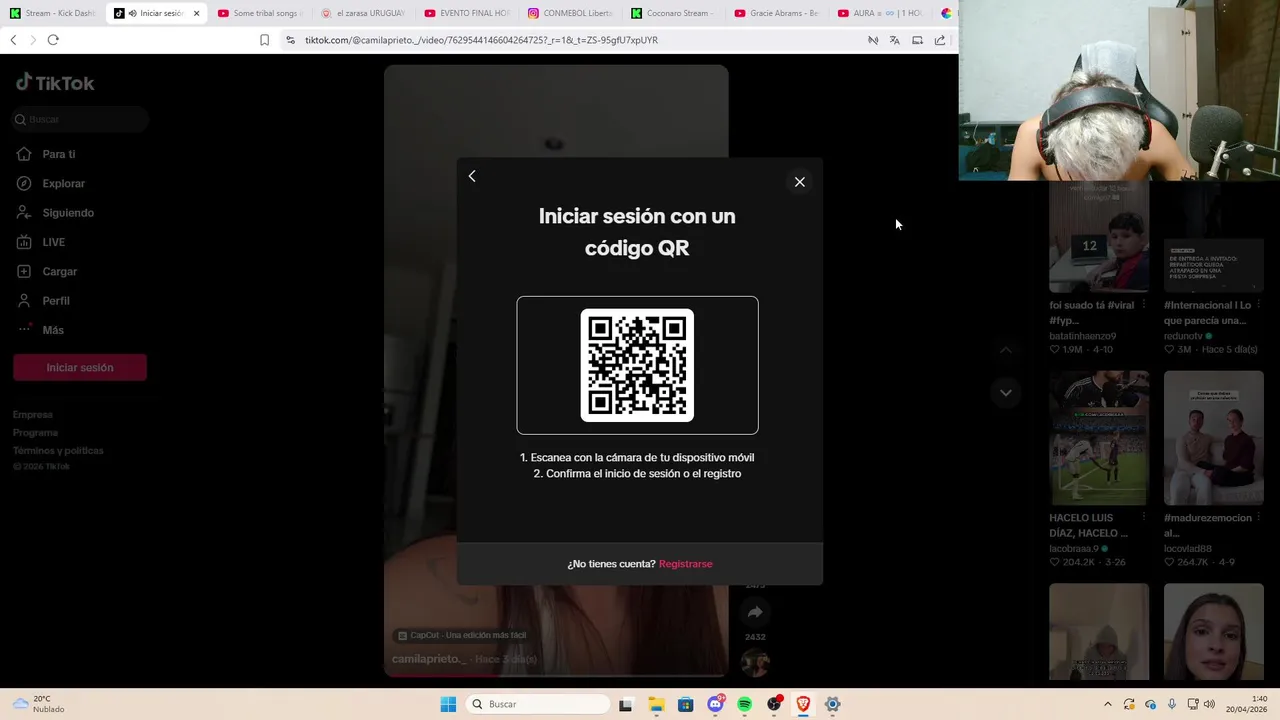Click the browser share icon
The height and width of the screenshot is (720, 1280).
[940, 40]
